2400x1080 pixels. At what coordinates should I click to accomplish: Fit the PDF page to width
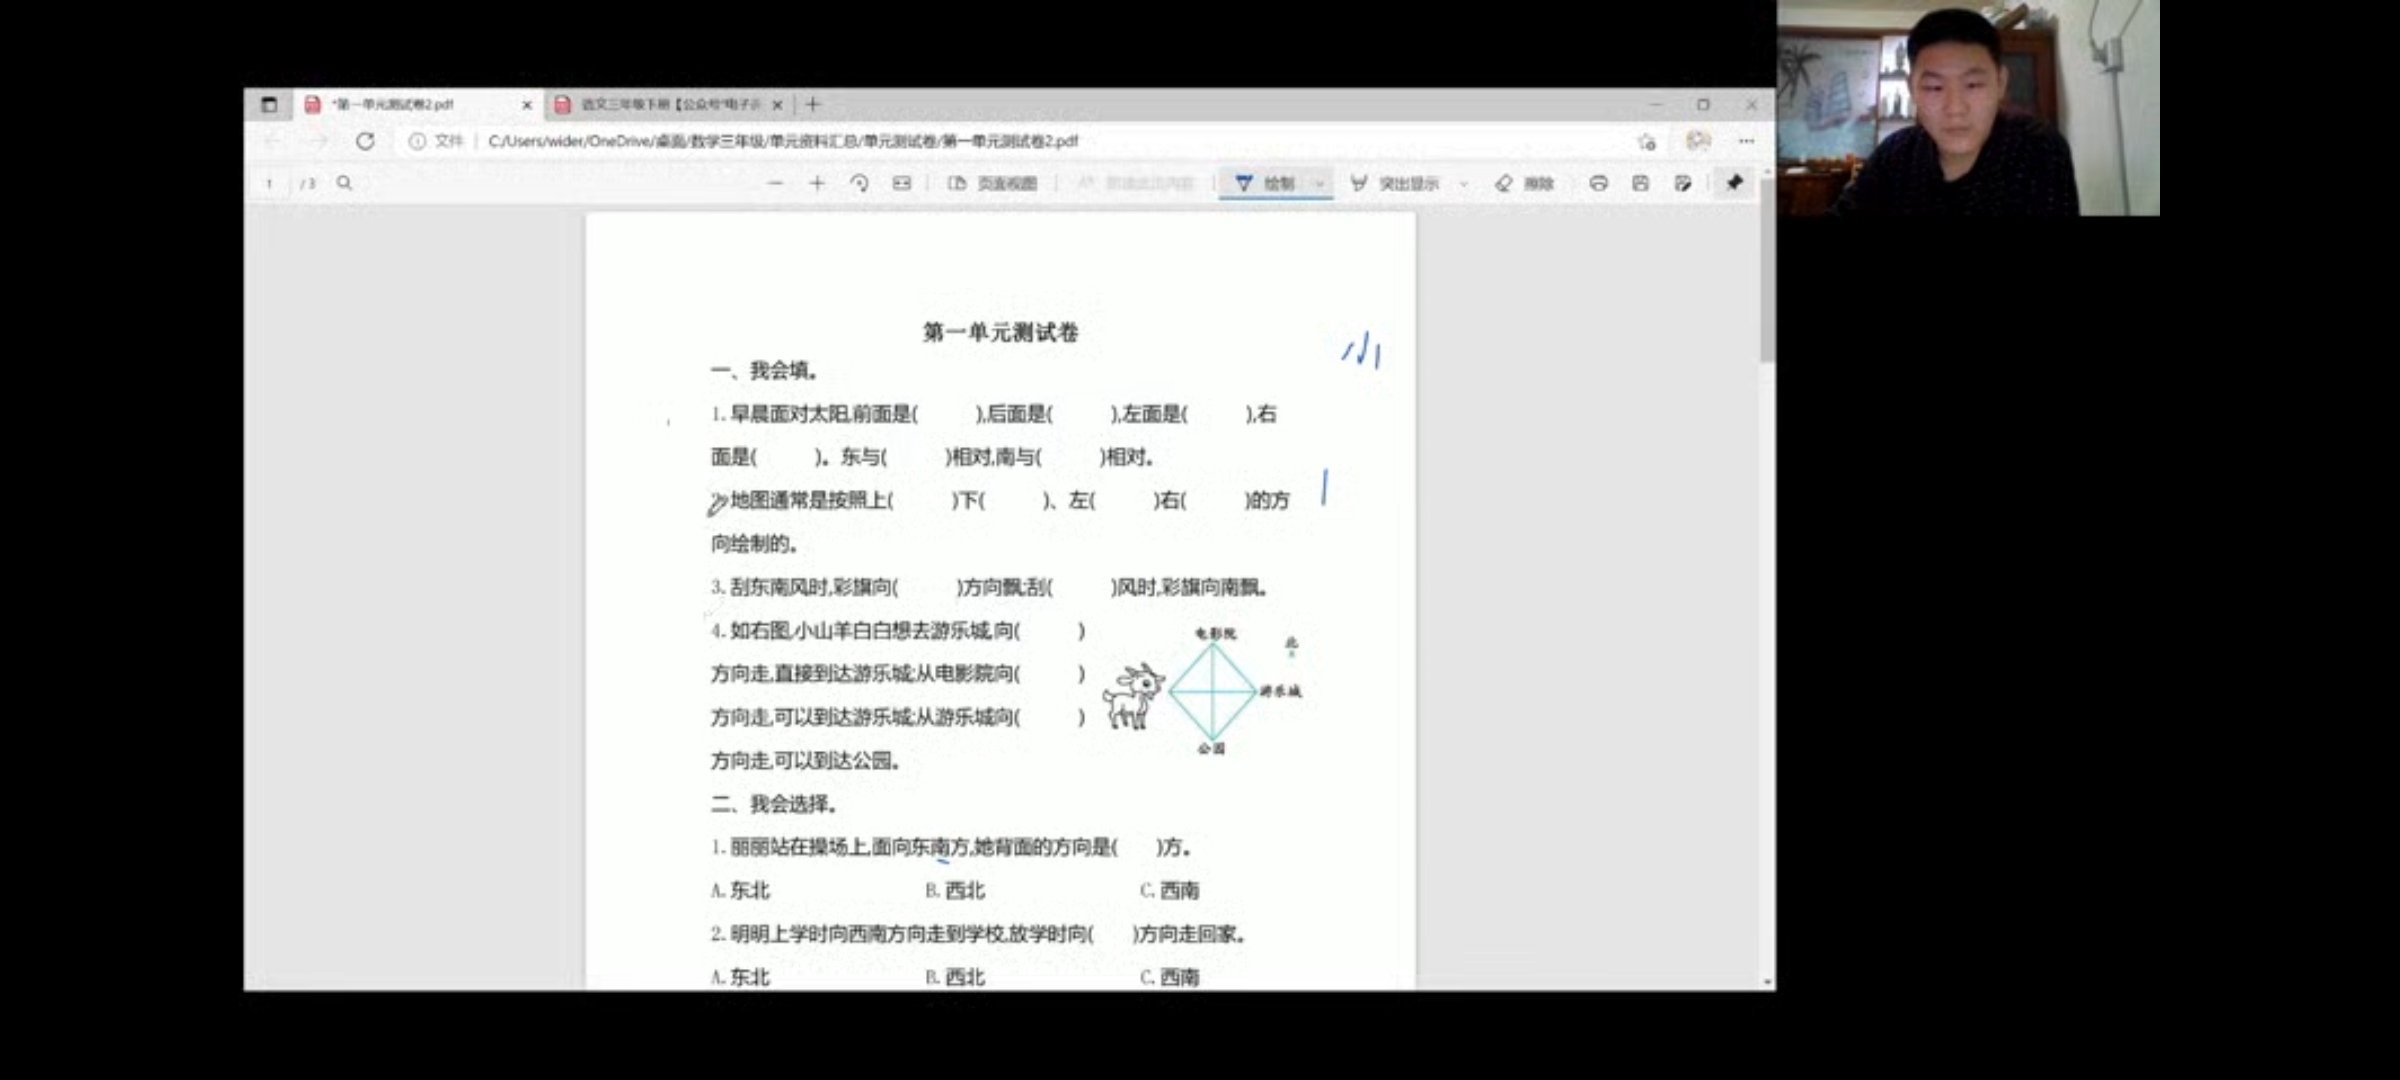[x=902, y=183]
